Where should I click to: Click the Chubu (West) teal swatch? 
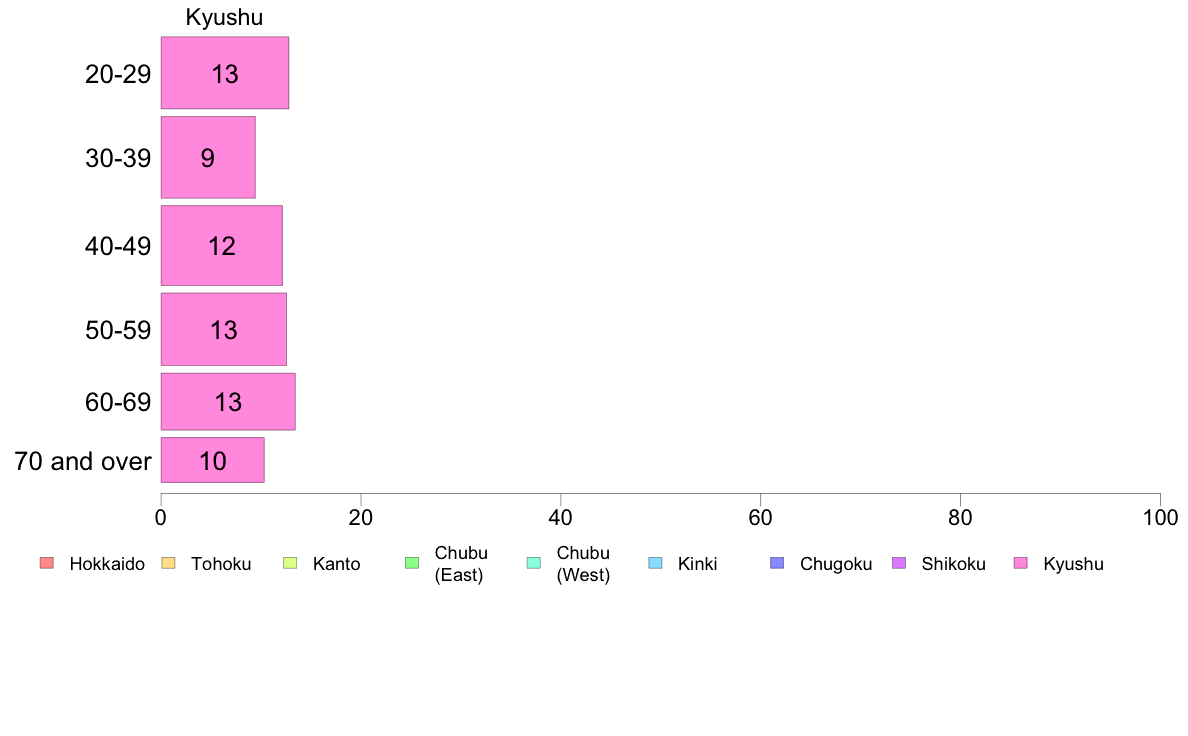(534, 563)
